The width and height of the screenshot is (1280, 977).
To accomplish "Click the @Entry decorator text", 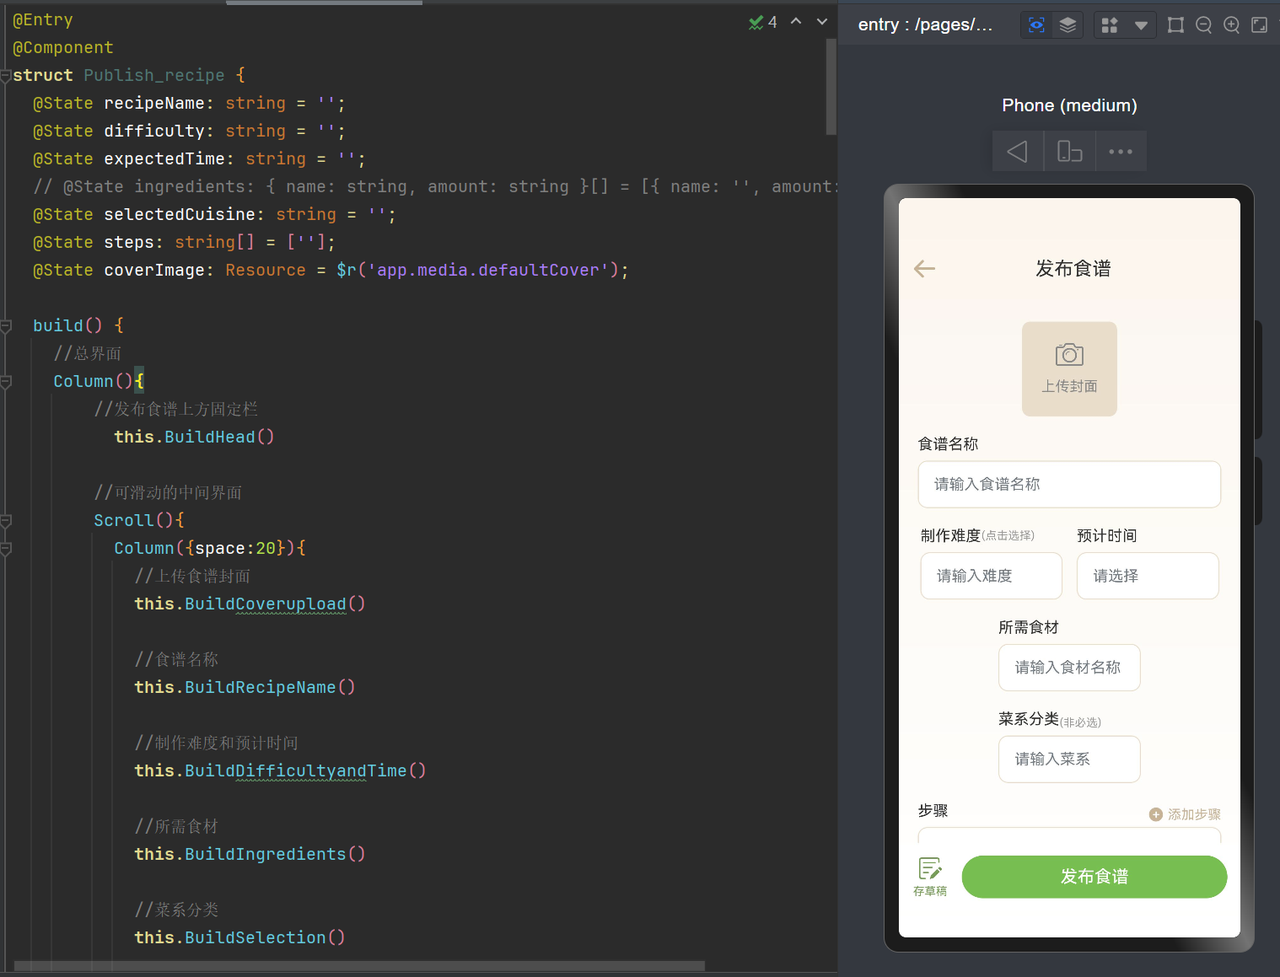I will 43,20.
